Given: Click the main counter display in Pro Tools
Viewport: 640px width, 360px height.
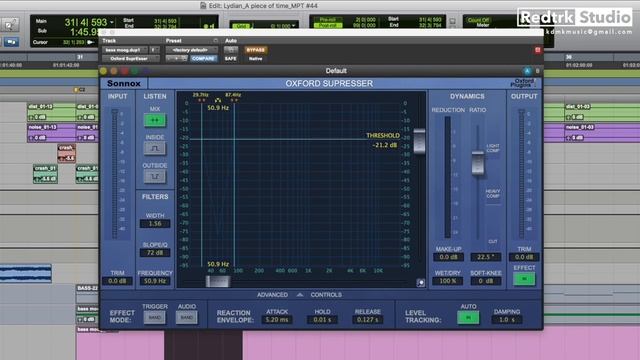Looking at the screenshot, I should coord(85,22).
